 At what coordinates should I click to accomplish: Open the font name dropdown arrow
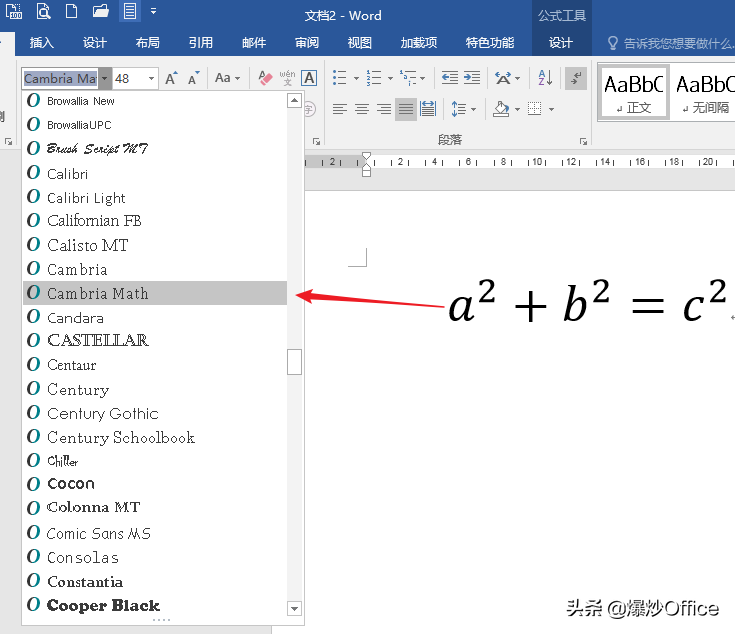point(105,78)
